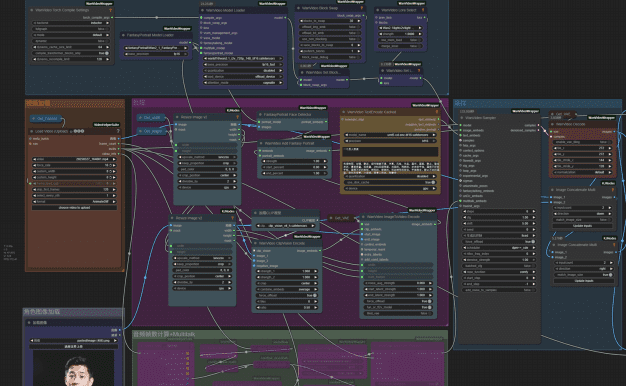Image resolution: width=626 pixels, height=386 pixels.
Task: Click Update inputs on lower Image Concatenate Multi
Action: pyautogui.click(x=584, y=281)
